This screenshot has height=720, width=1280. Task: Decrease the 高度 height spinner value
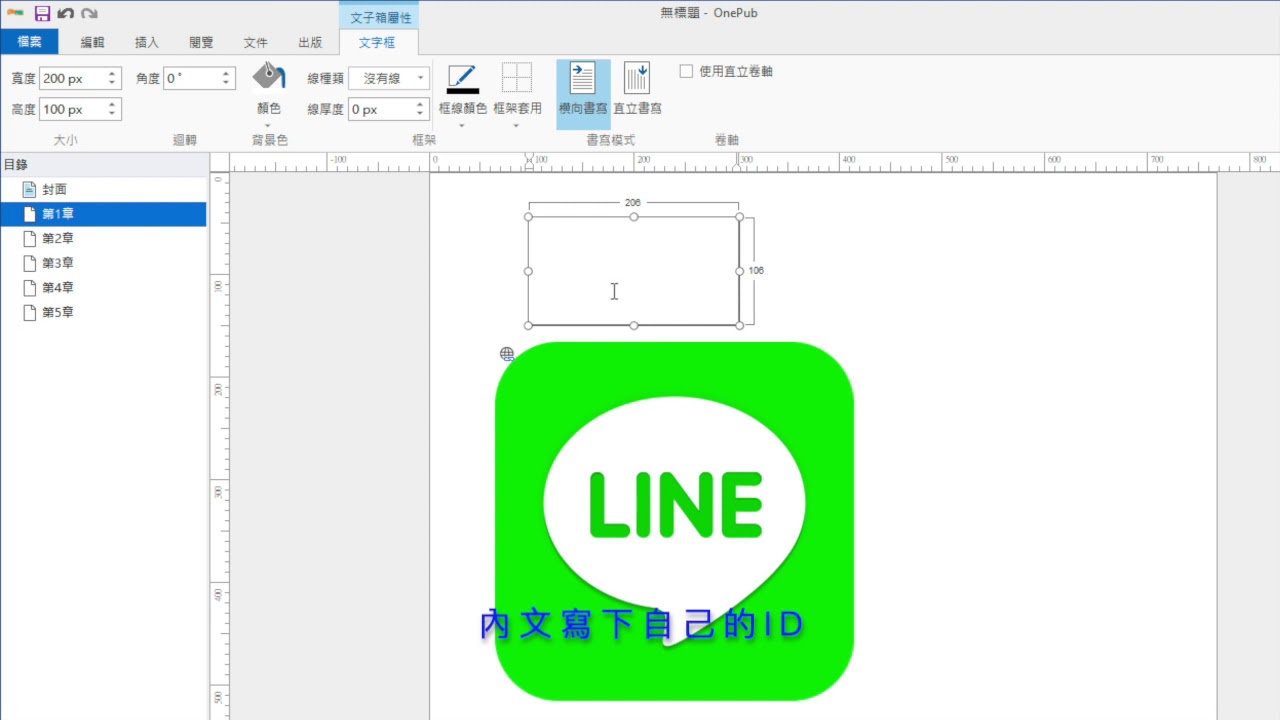(x=112, y=114)
